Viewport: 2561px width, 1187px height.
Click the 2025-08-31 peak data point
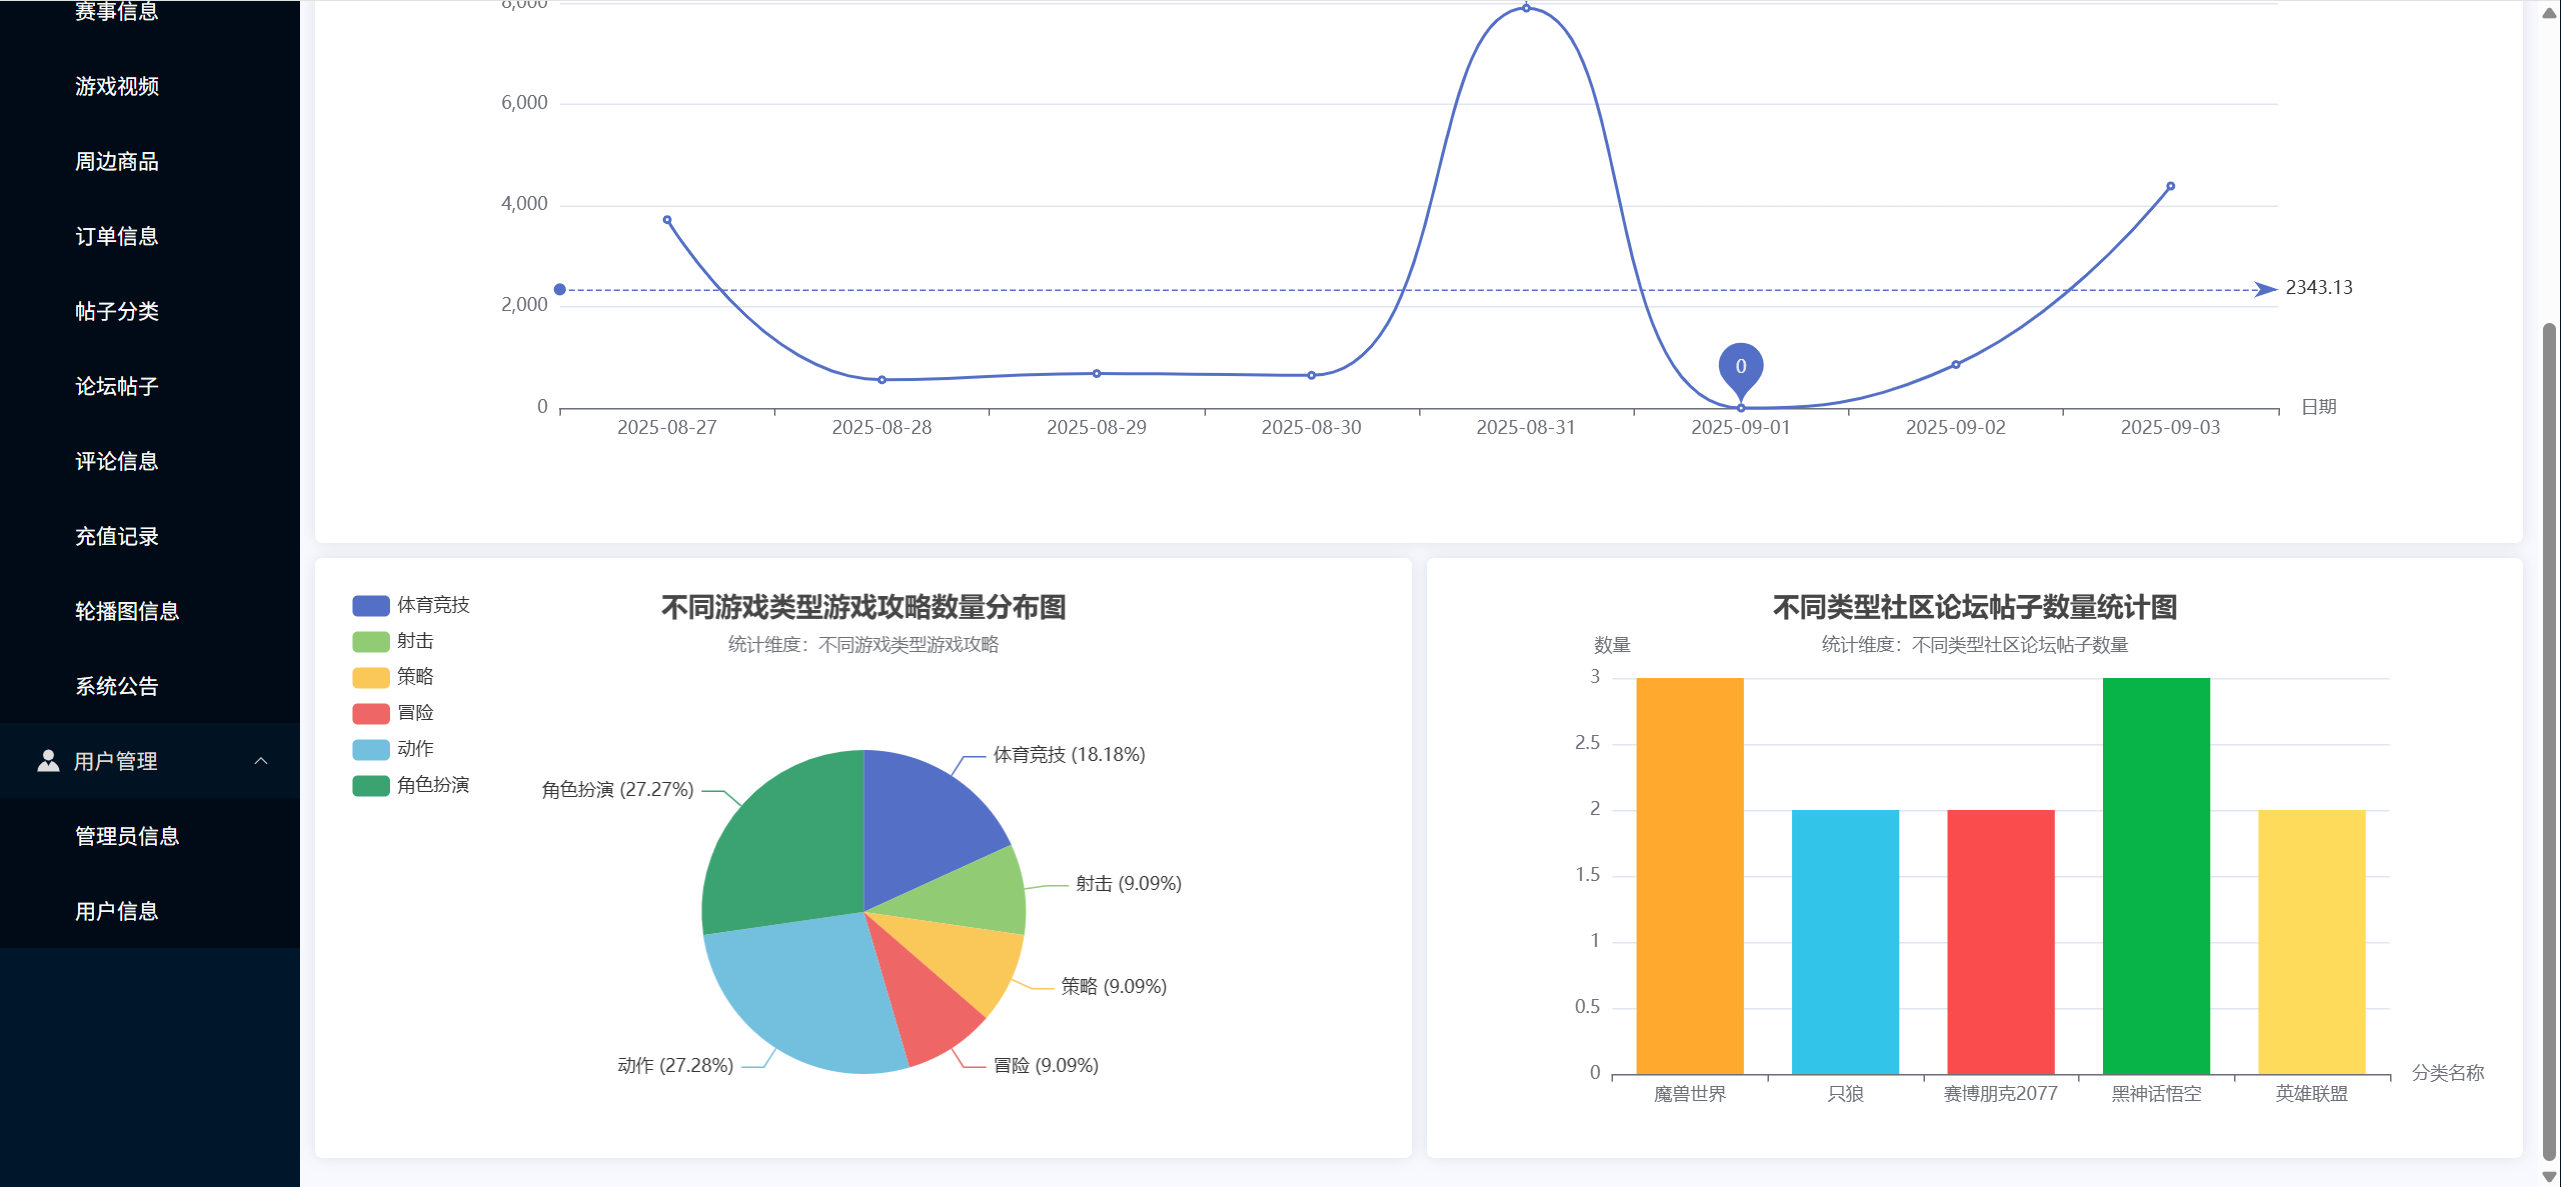(x=1526, y=8)
